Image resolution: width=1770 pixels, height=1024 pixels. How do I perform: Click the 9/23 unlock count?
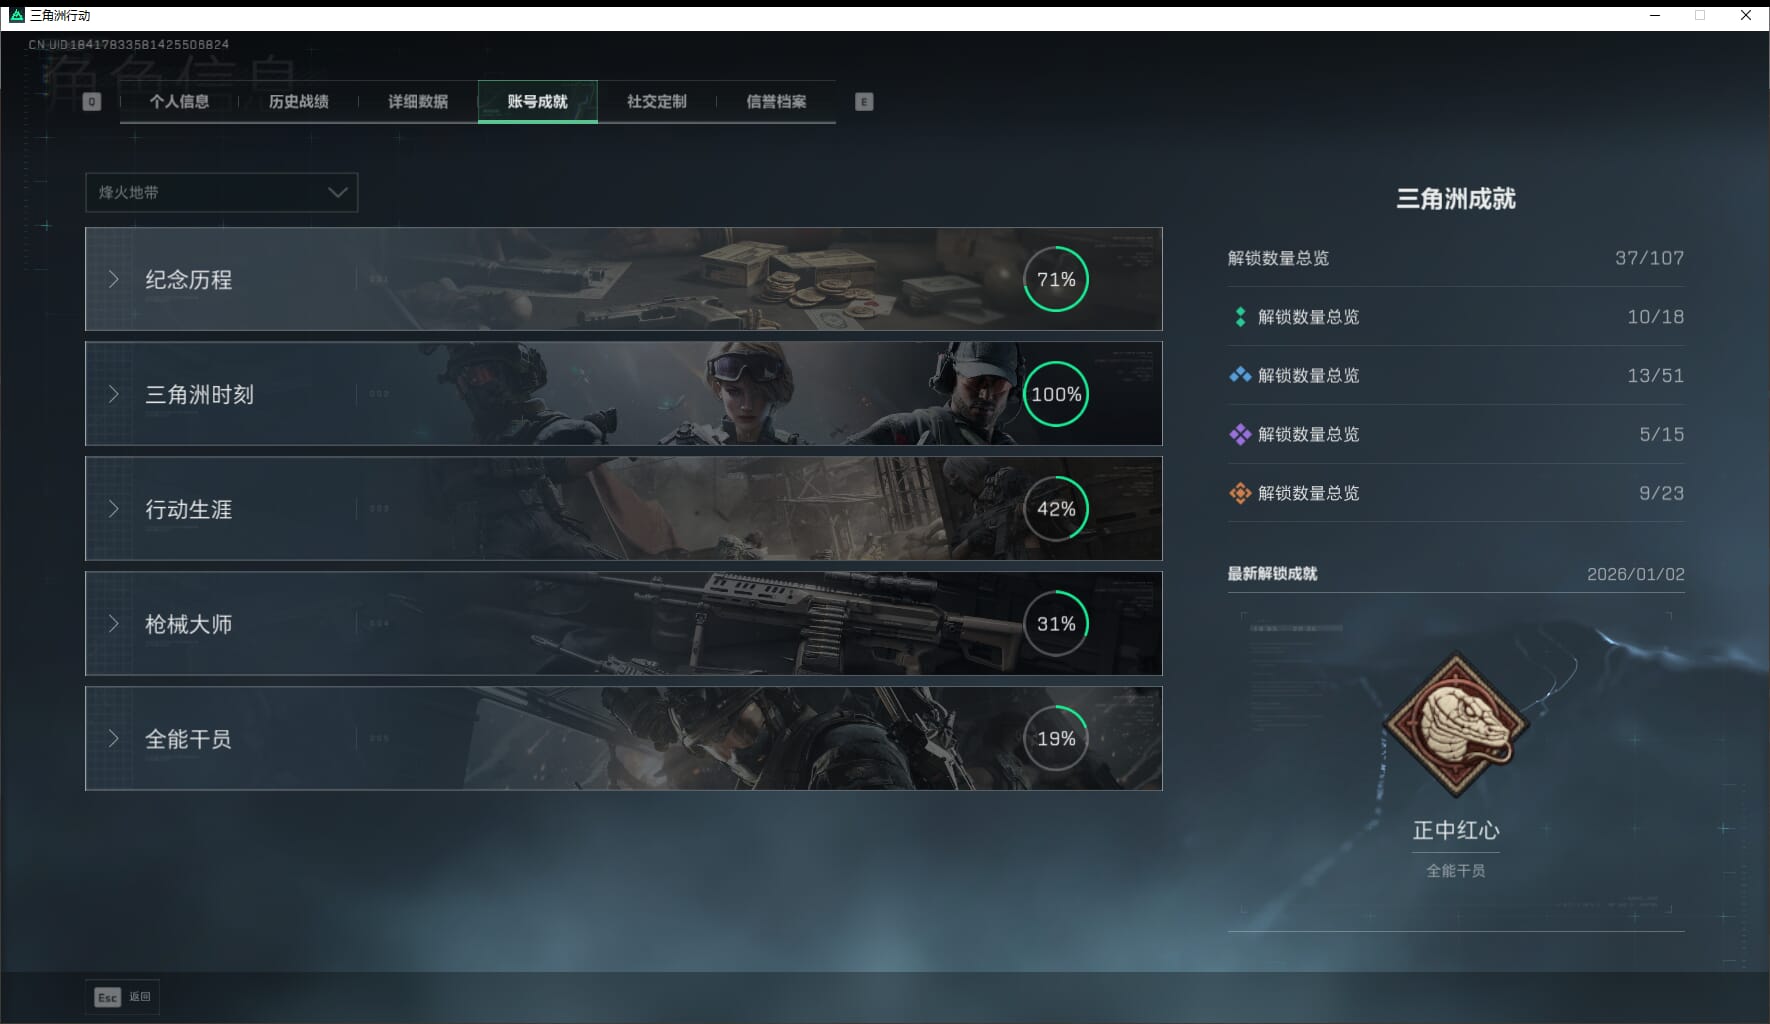(x=1661, y=493)
